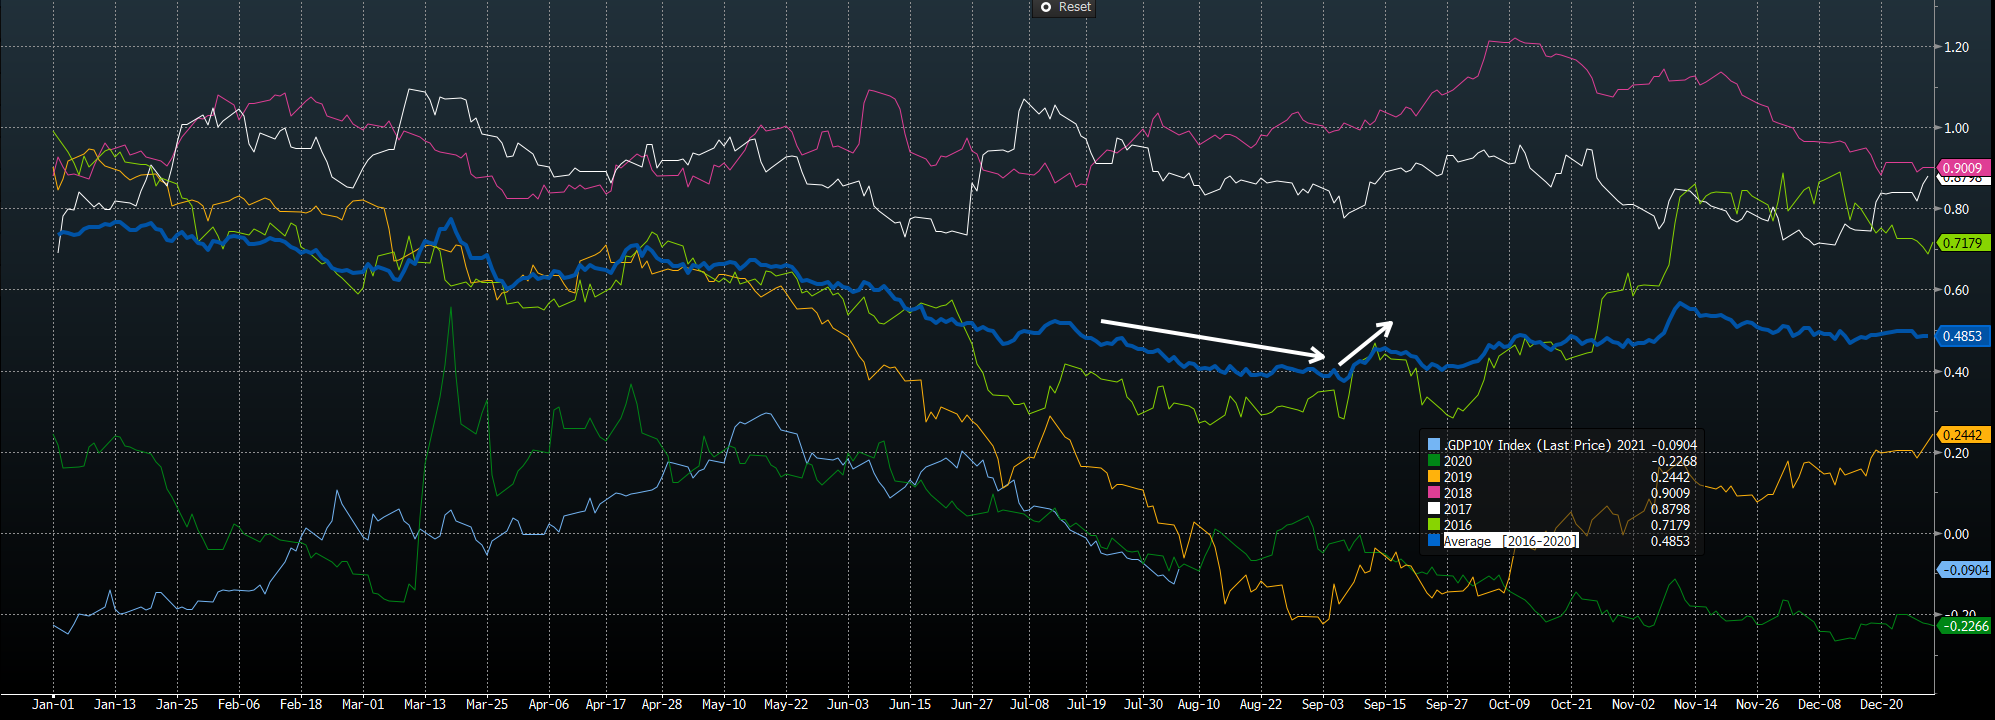This screenshot has width=1995, height=720.
Task: Click the Nov-02 date on x-axis
Action: tap(1633, 704)
